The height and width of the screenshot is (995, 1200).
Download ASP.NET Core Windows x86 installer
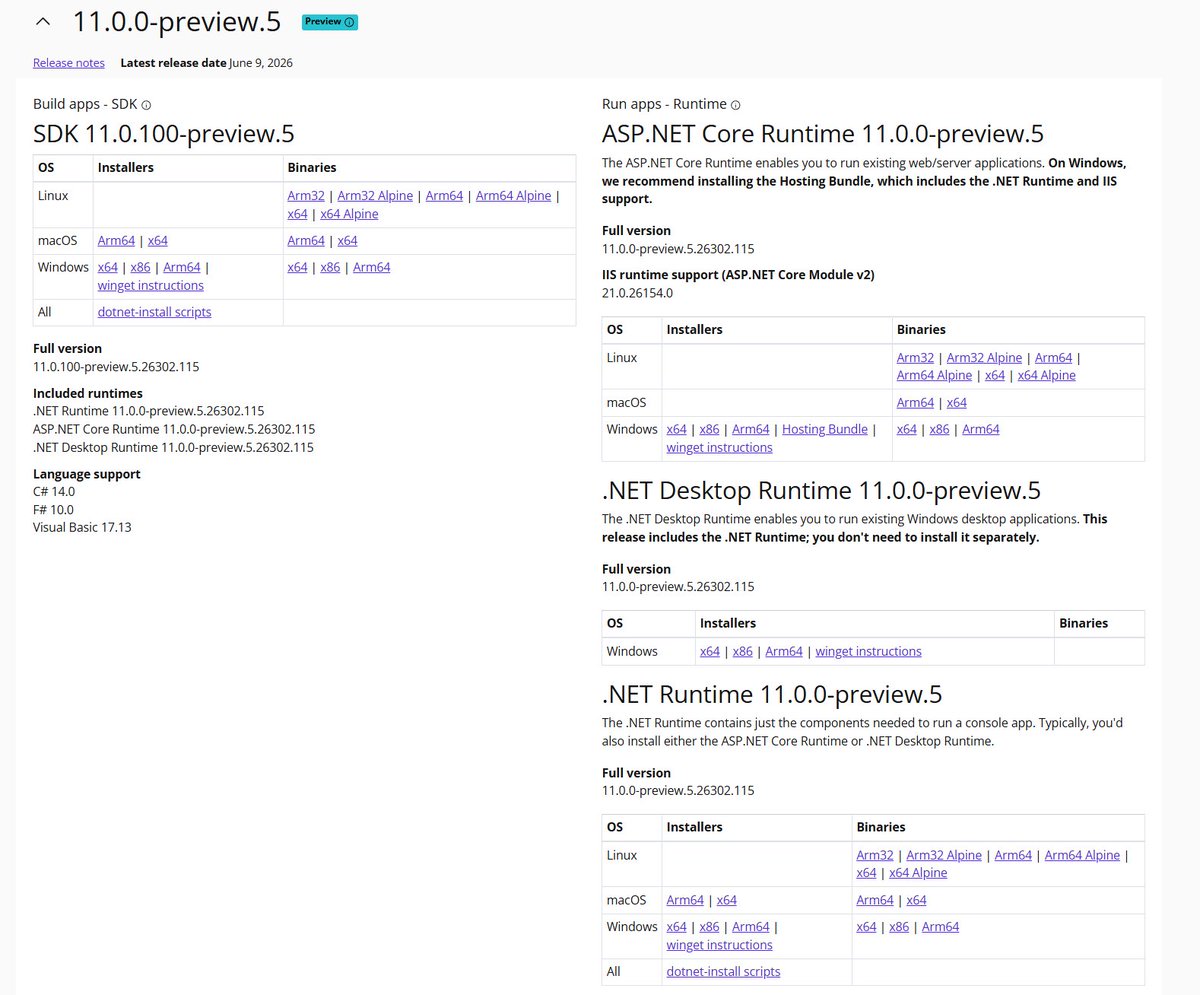tap(709, 429)
